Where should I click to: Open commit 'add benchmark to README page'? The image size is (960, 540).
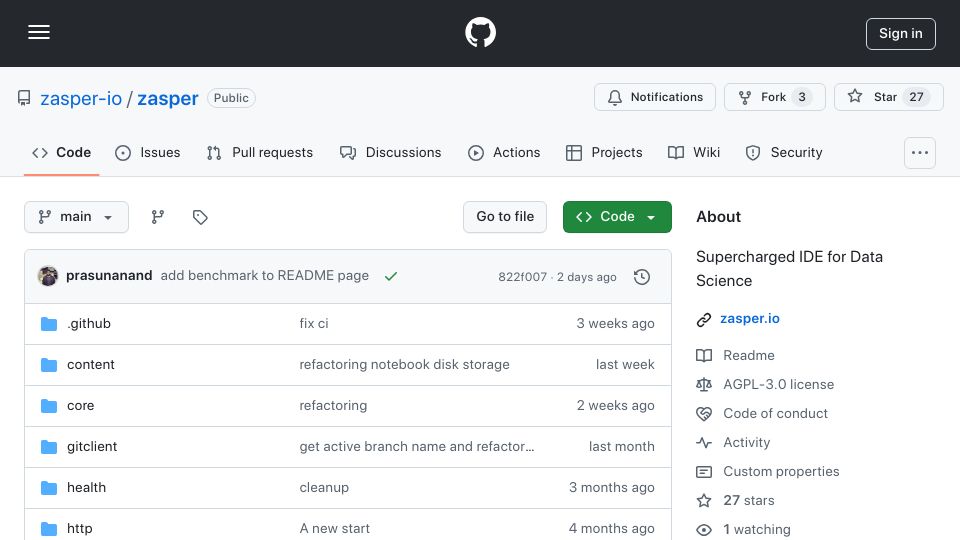click(264, 276)
